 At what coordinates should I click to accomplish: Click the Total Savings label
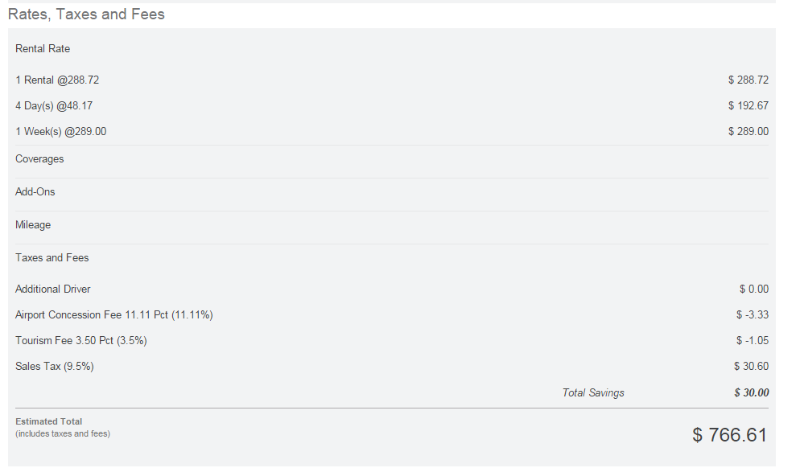point(593,393)
